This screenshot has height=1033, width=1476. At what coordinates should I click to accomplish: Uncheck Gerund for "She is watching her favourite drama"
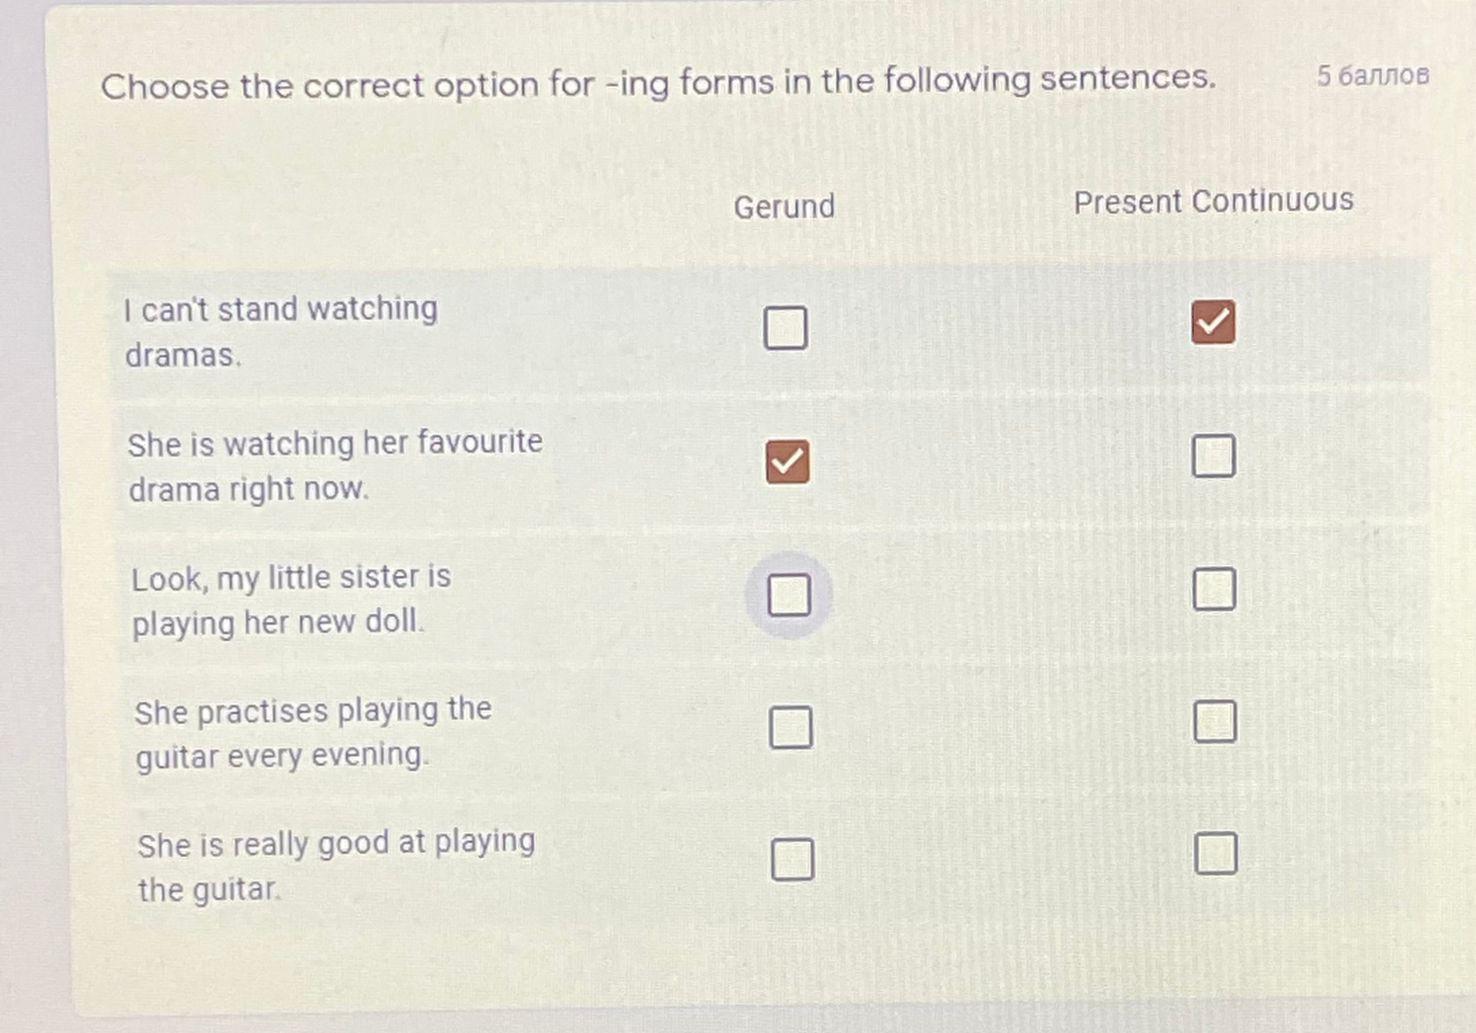[787, 461]
